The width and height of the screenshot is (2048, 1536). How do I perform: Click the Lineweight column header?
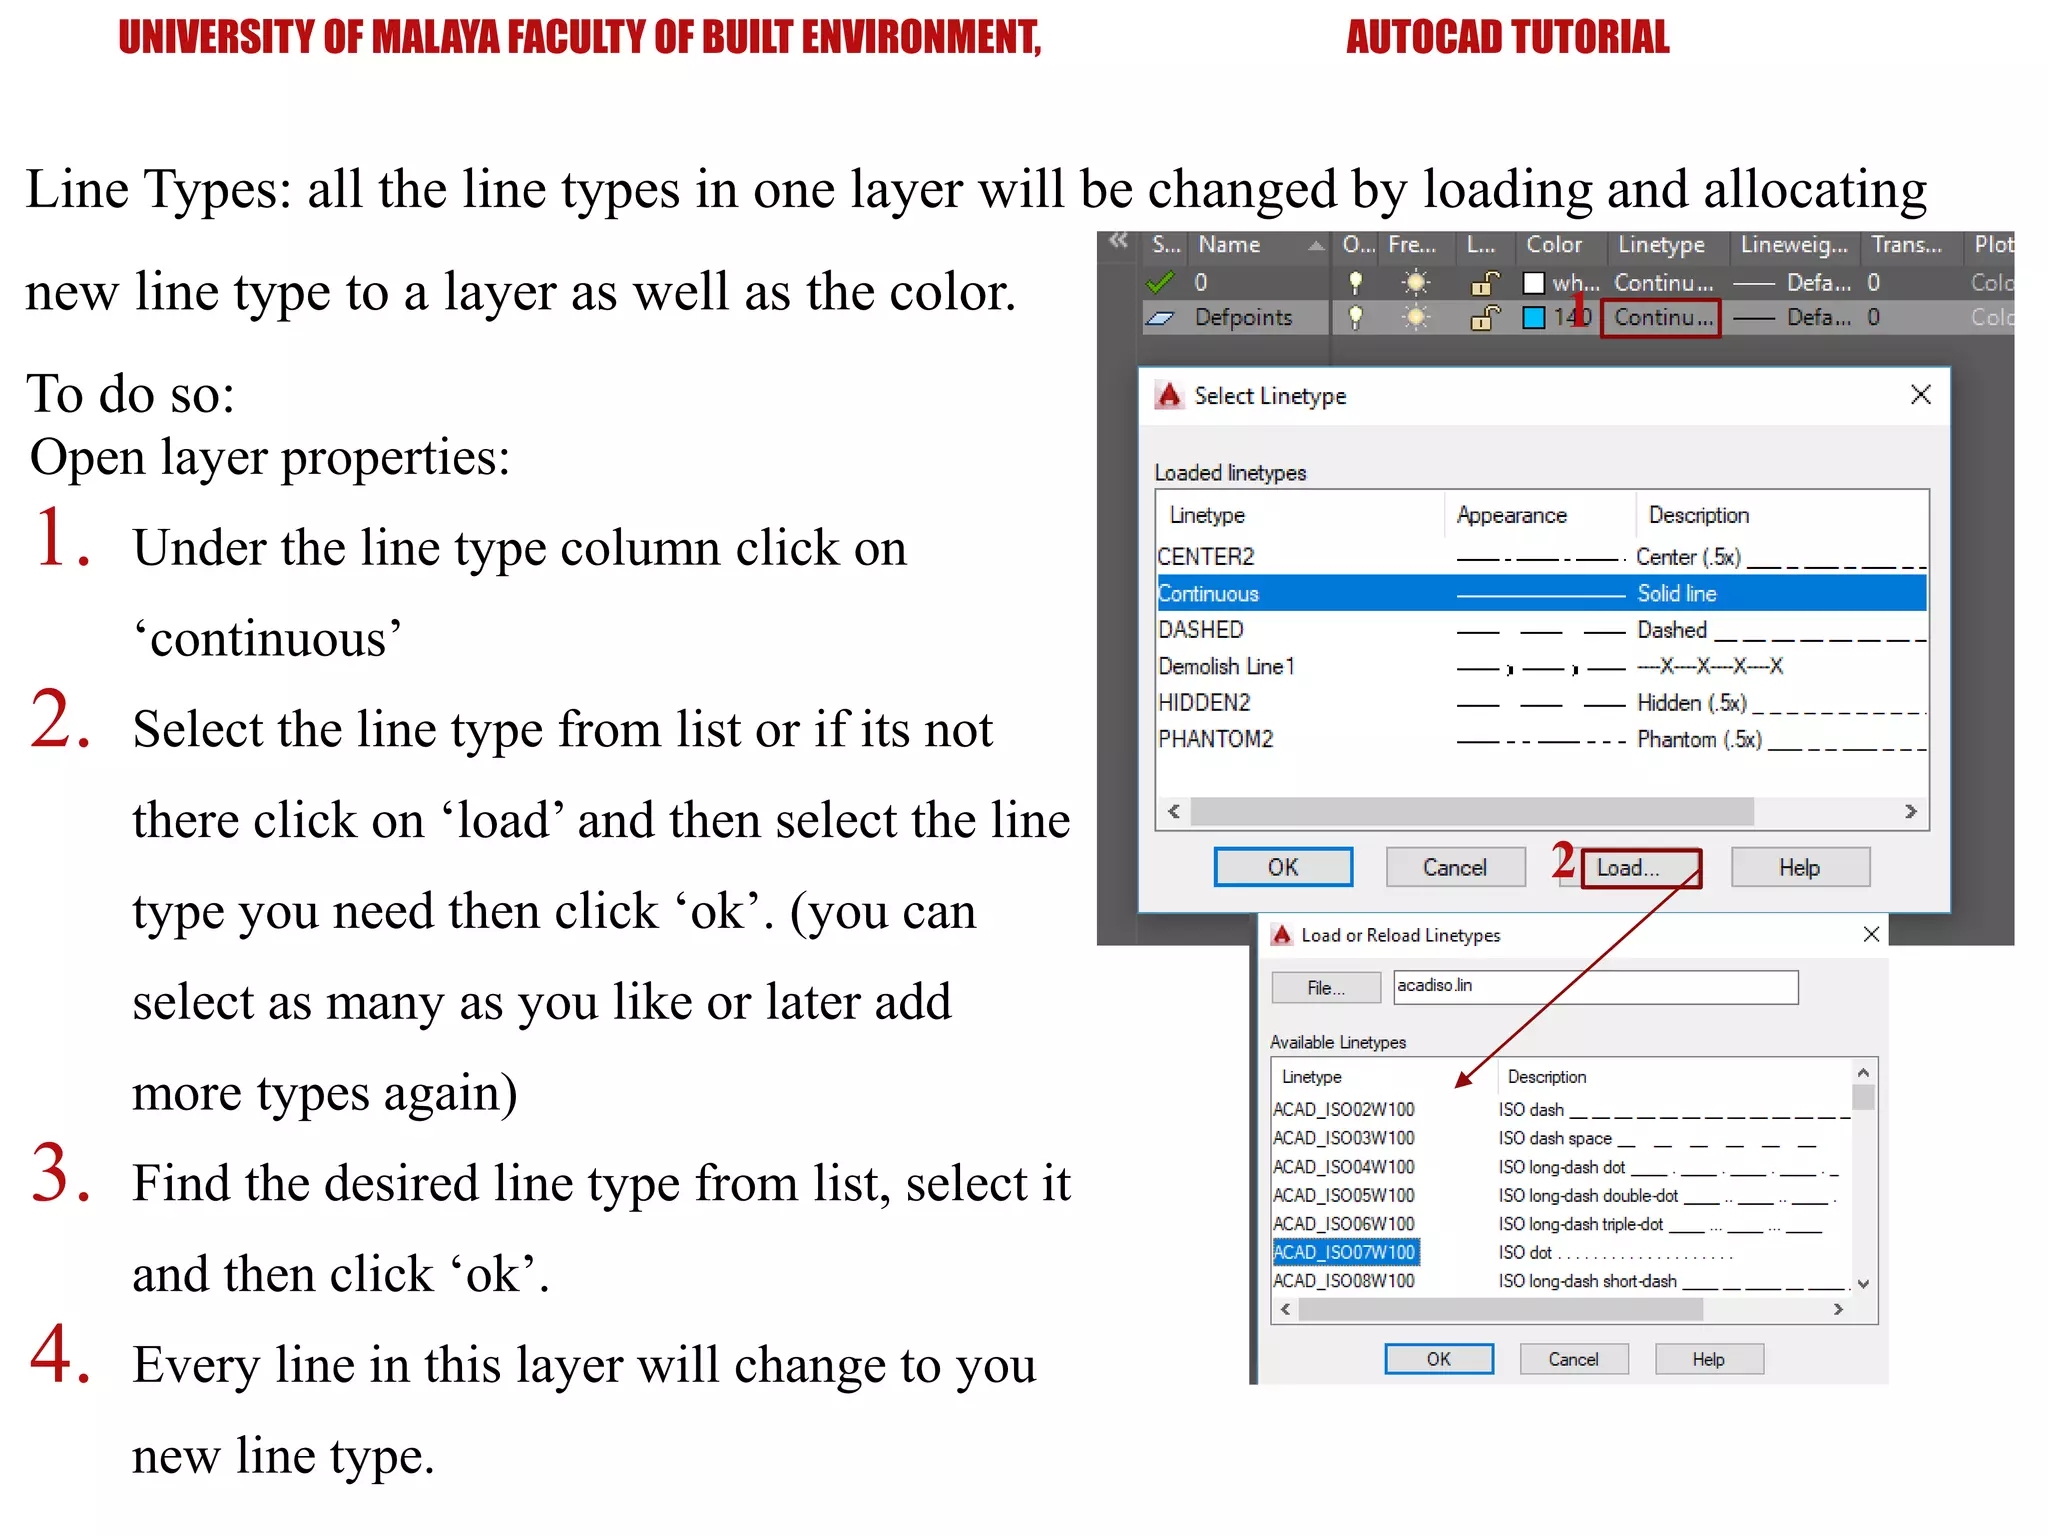[x=1794, y=245]
